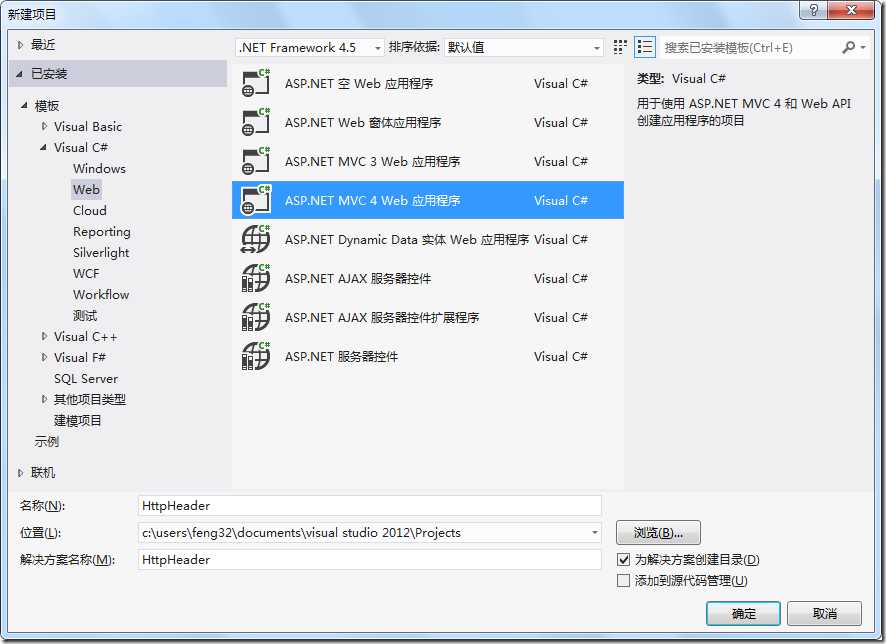The width and height of the screenshot is (886, 644).
Task: Collapse the Visual C# node
Action: click(44, 147)
